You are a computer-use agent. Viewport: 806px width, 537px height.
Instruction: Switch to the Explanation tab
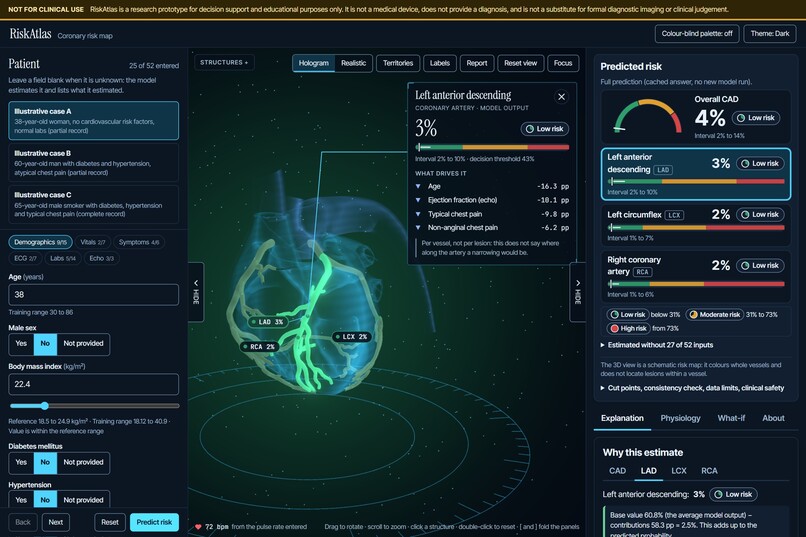click(622, 418)
